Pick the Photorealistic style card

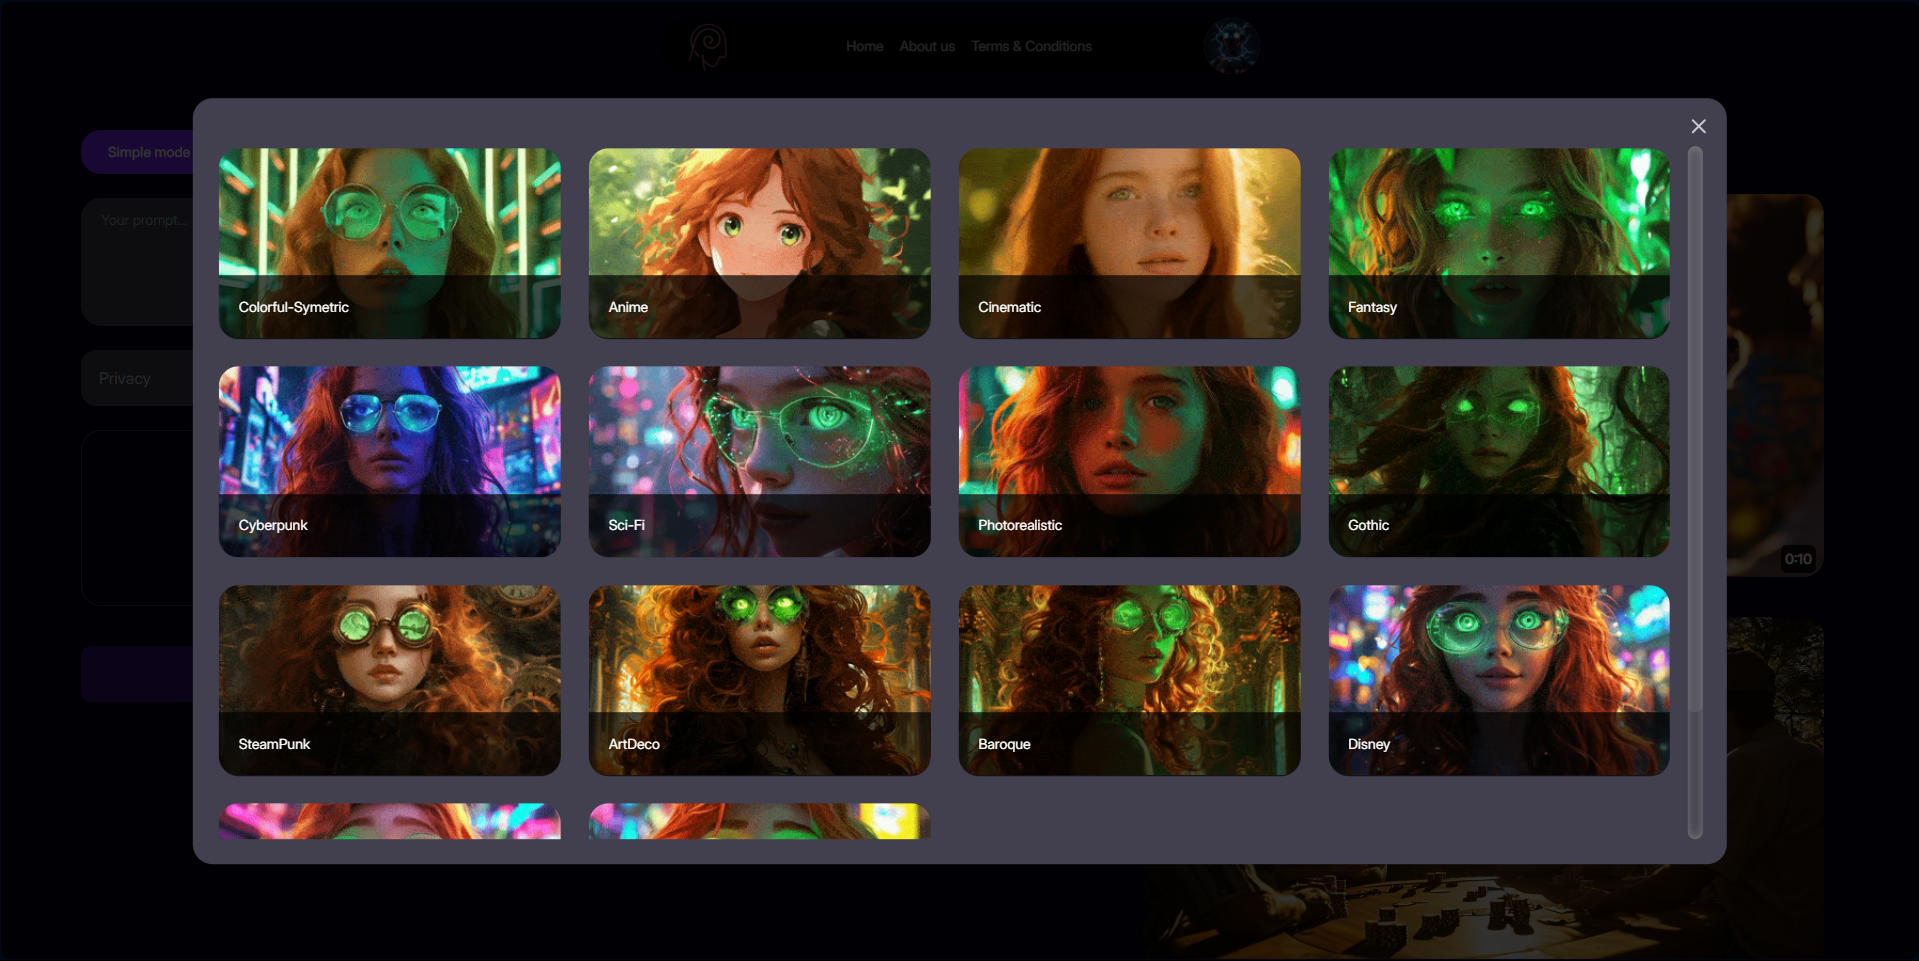1129,461
